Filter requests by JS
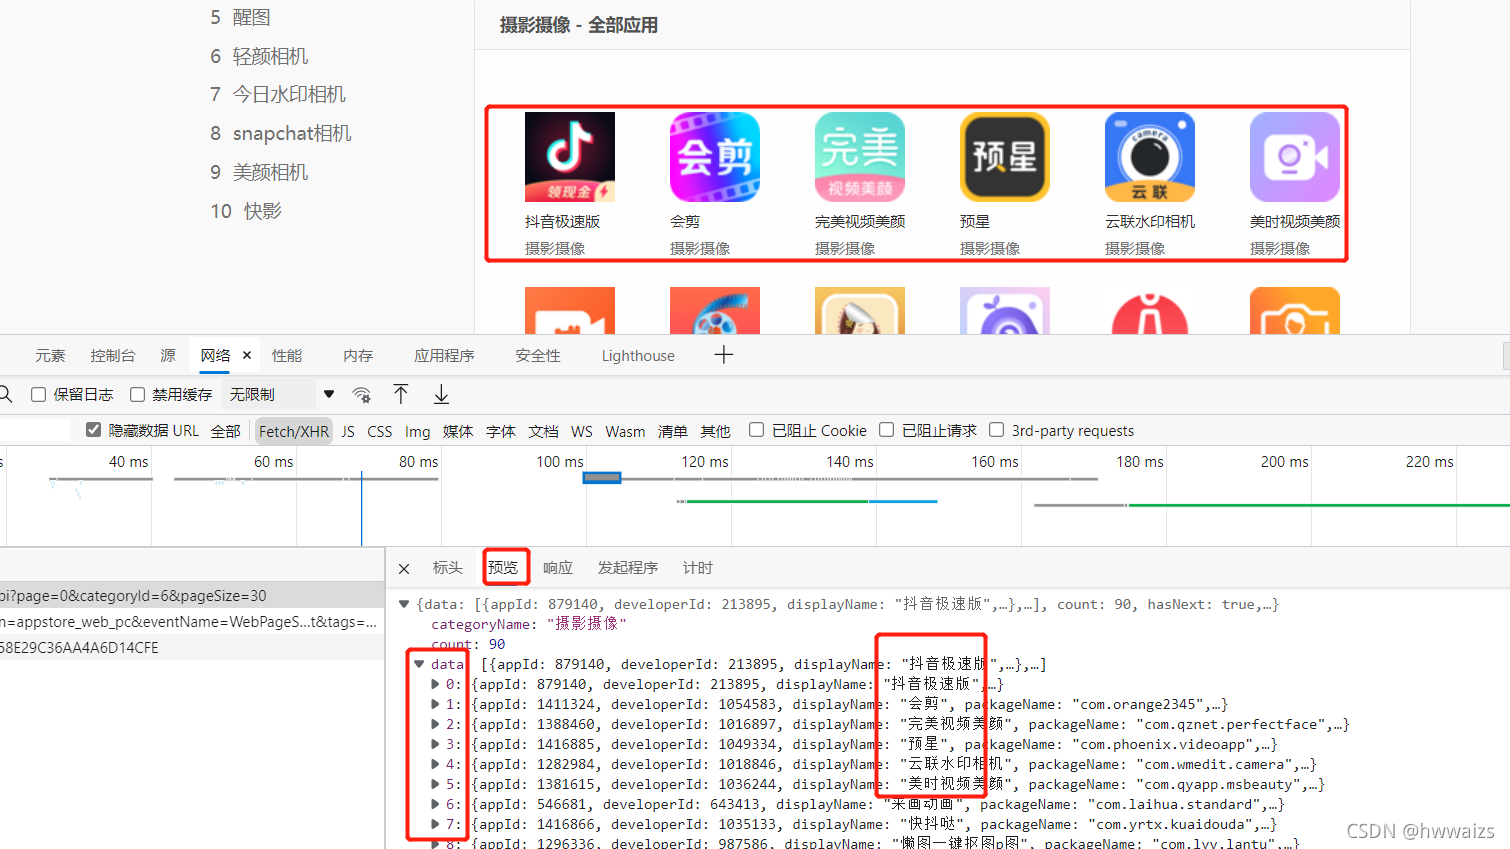The image size is (1510, 849). 348,431
